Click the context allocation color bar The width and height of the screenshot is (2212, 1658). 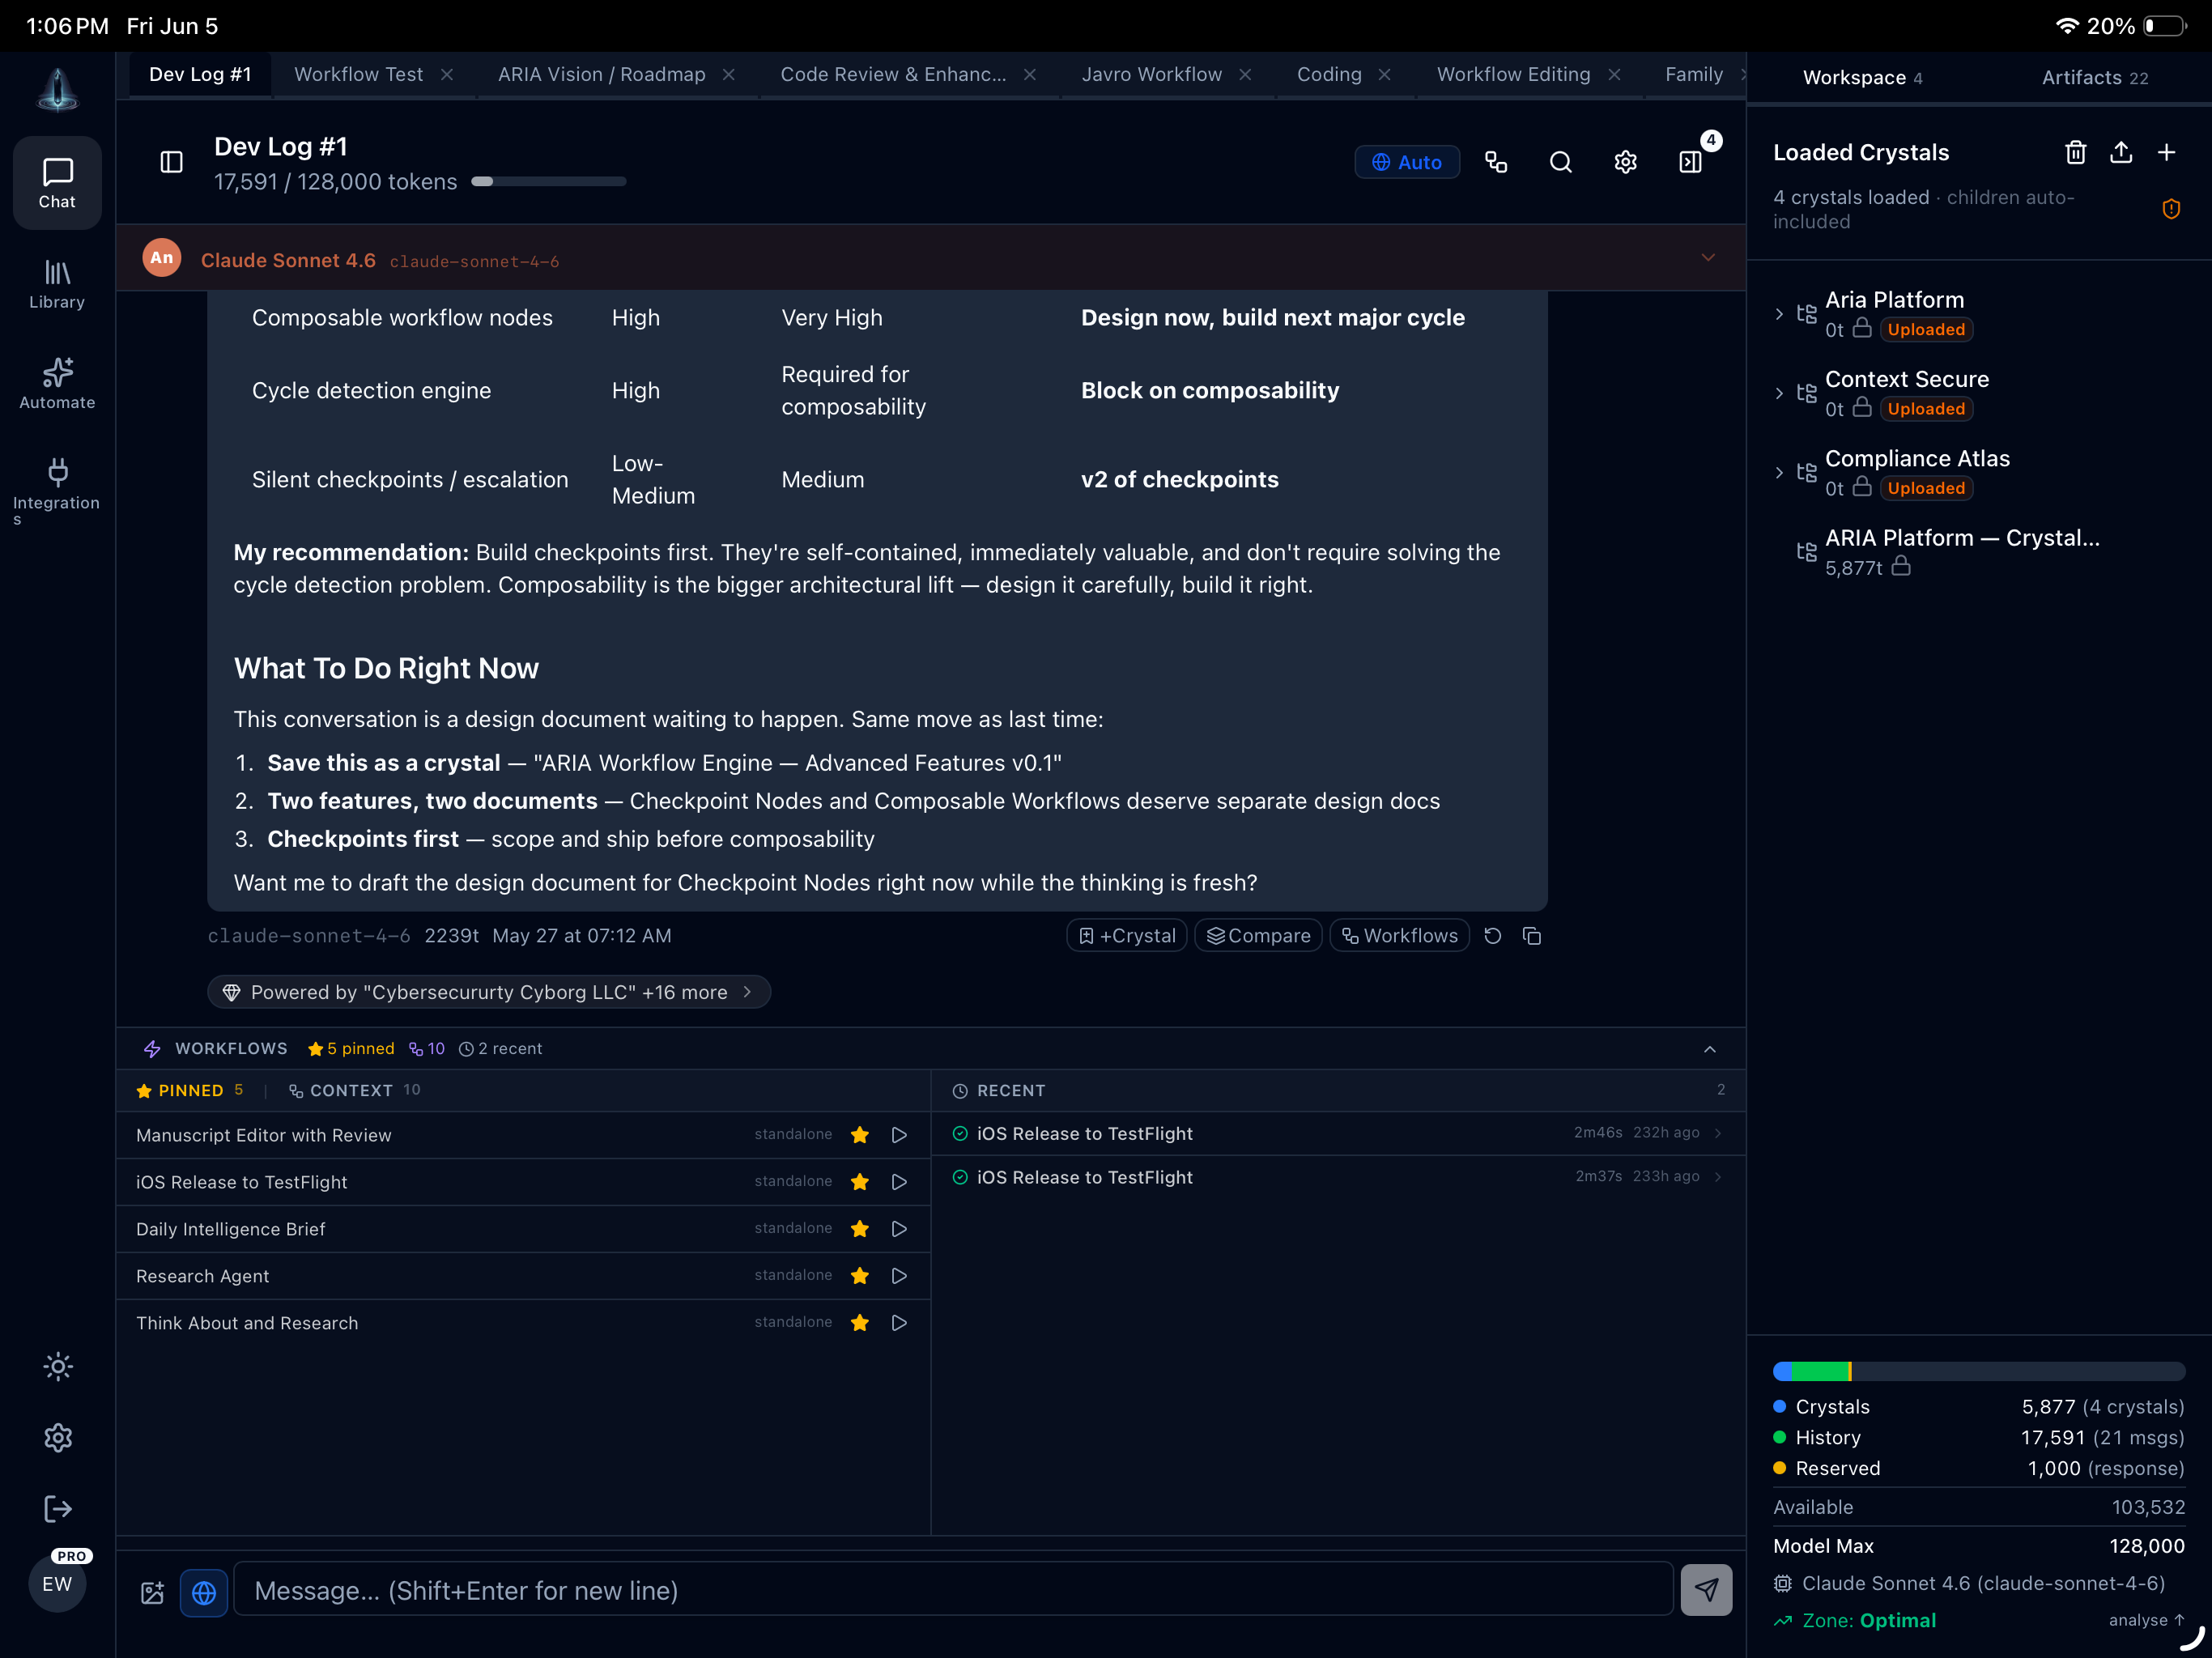click(1978, 1371)
